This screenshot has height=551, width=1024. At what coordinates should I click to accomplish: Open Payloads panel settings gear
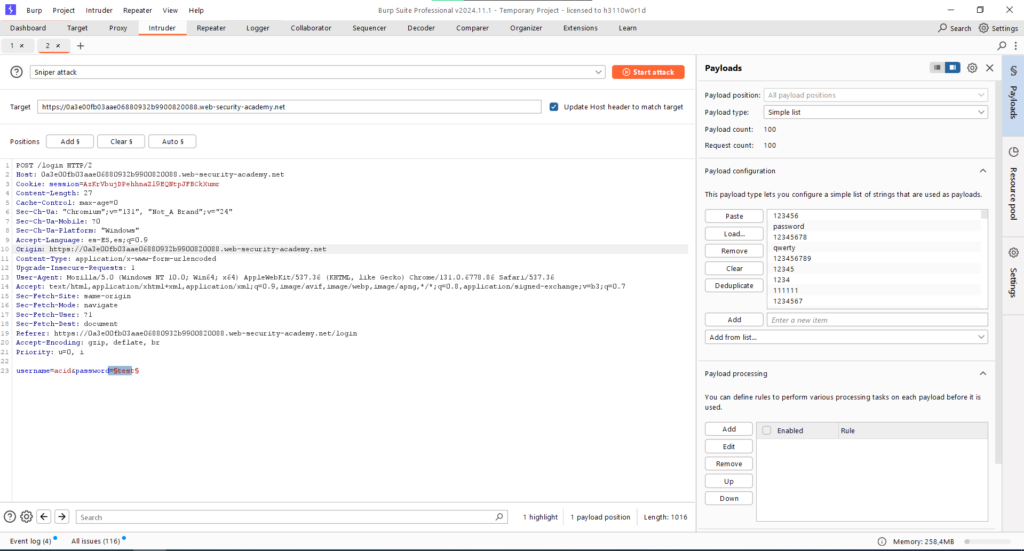pyautogui.click(x=972, y=68)
